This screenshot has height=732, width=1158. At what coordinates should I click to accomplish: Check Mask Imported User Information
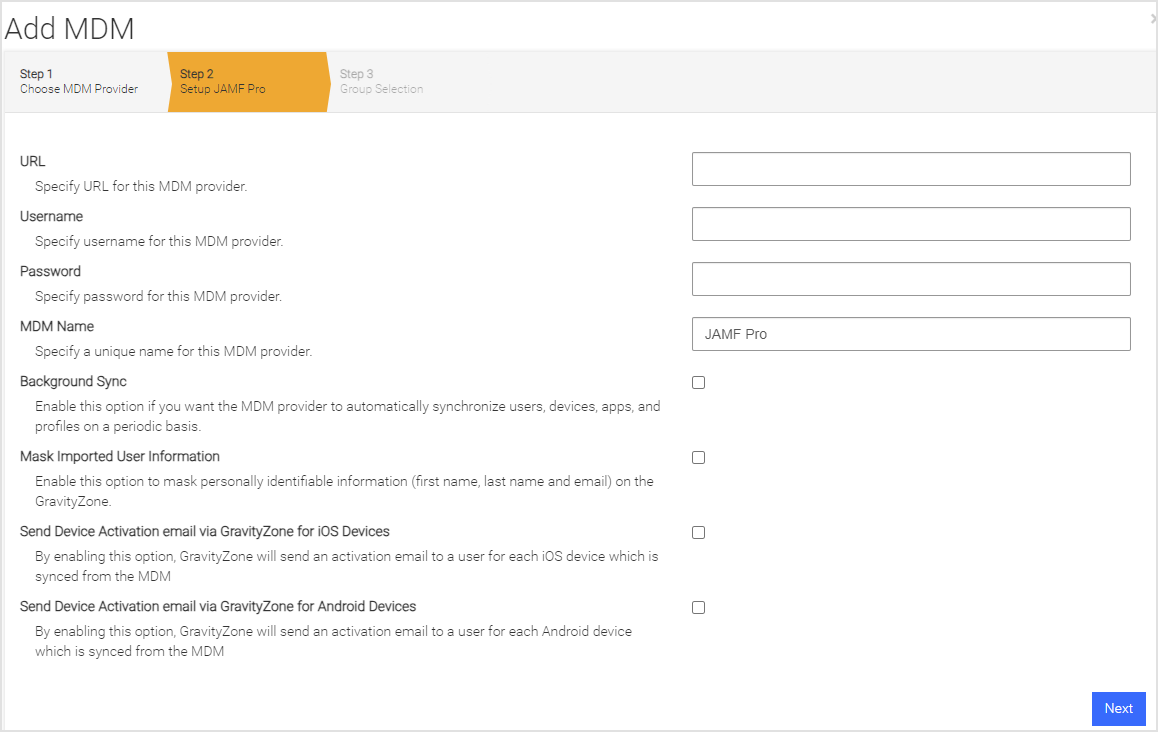point(698,457)
